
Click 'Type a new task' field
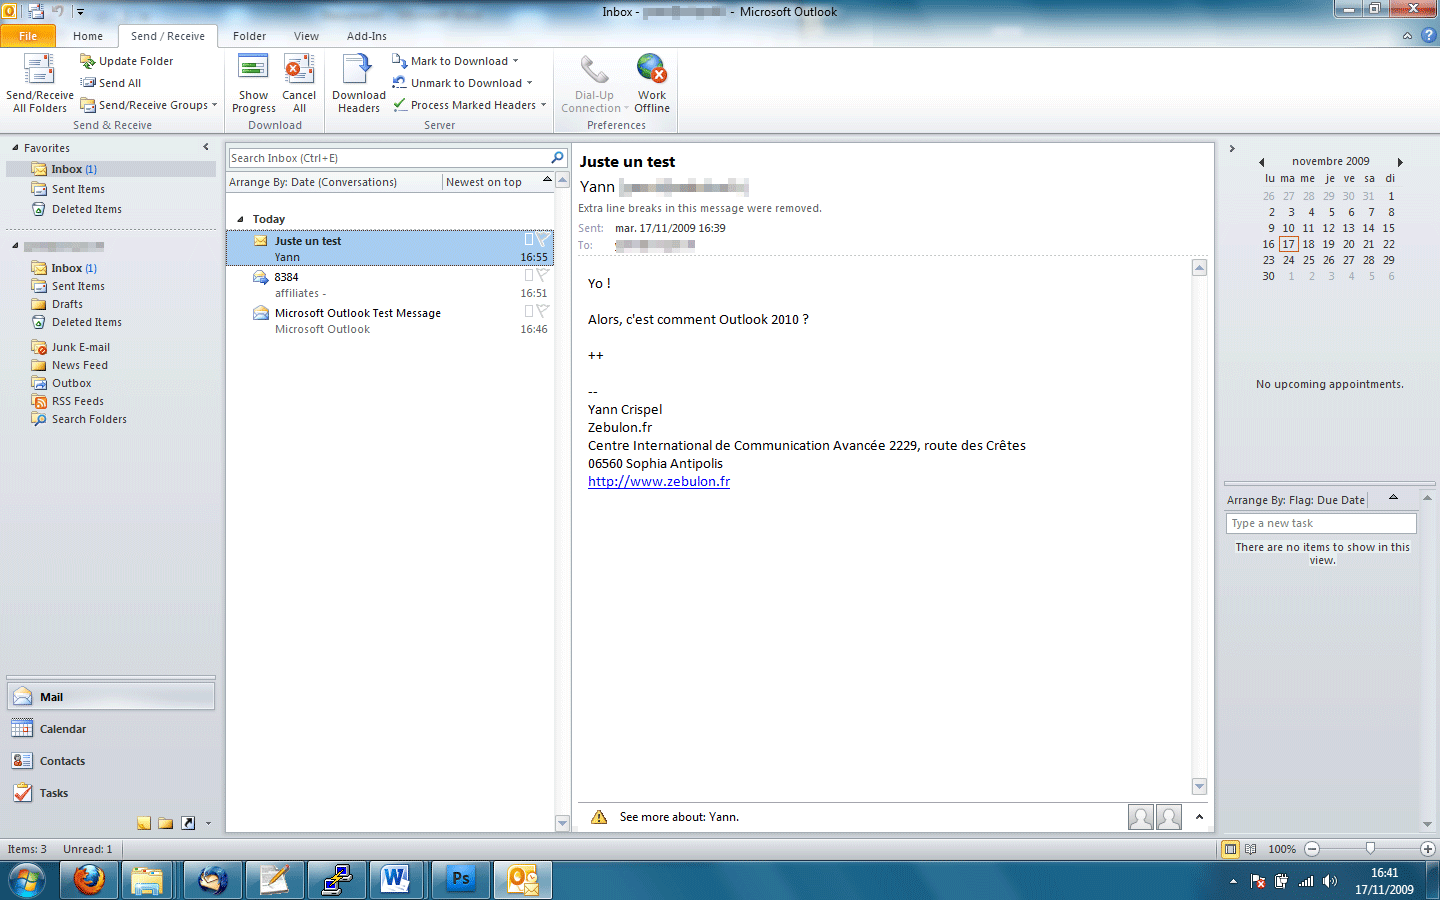coord(1321,523)
